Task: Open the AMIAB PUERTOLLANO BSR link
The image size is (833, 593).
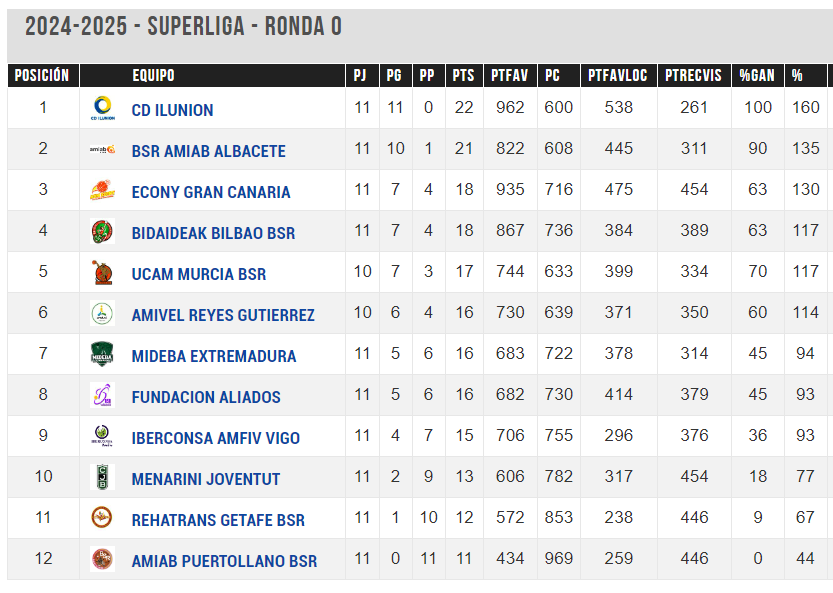Action: tap(224, 561)
